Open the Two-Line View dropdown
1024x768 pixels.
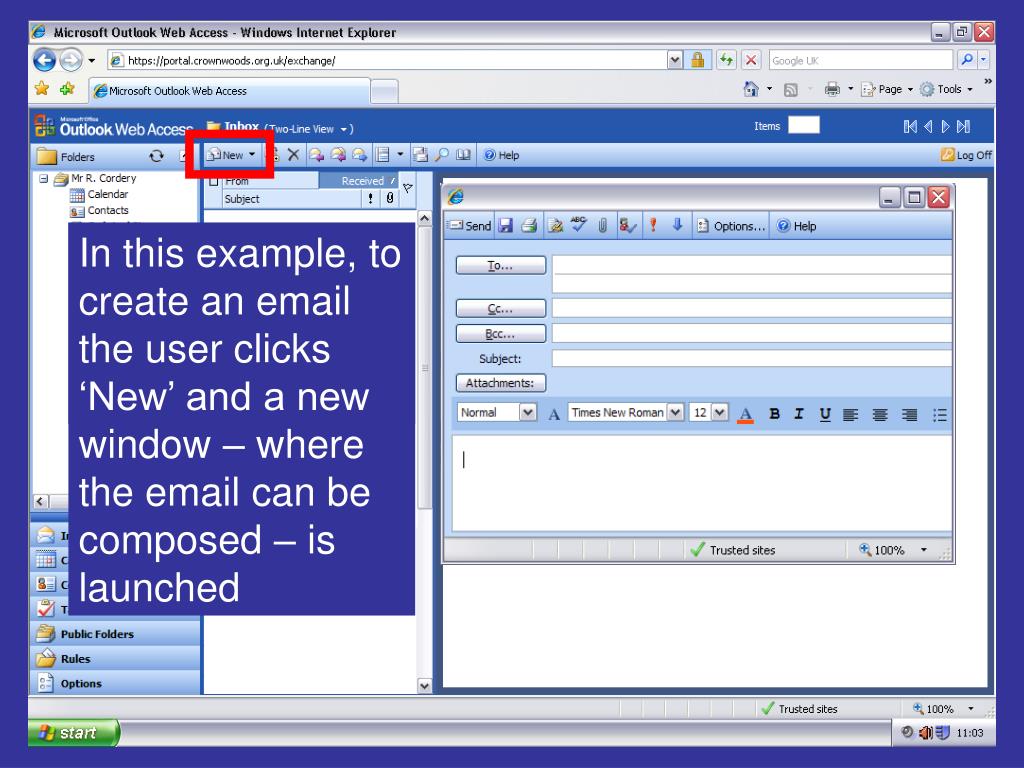click(x=312, y=129)
